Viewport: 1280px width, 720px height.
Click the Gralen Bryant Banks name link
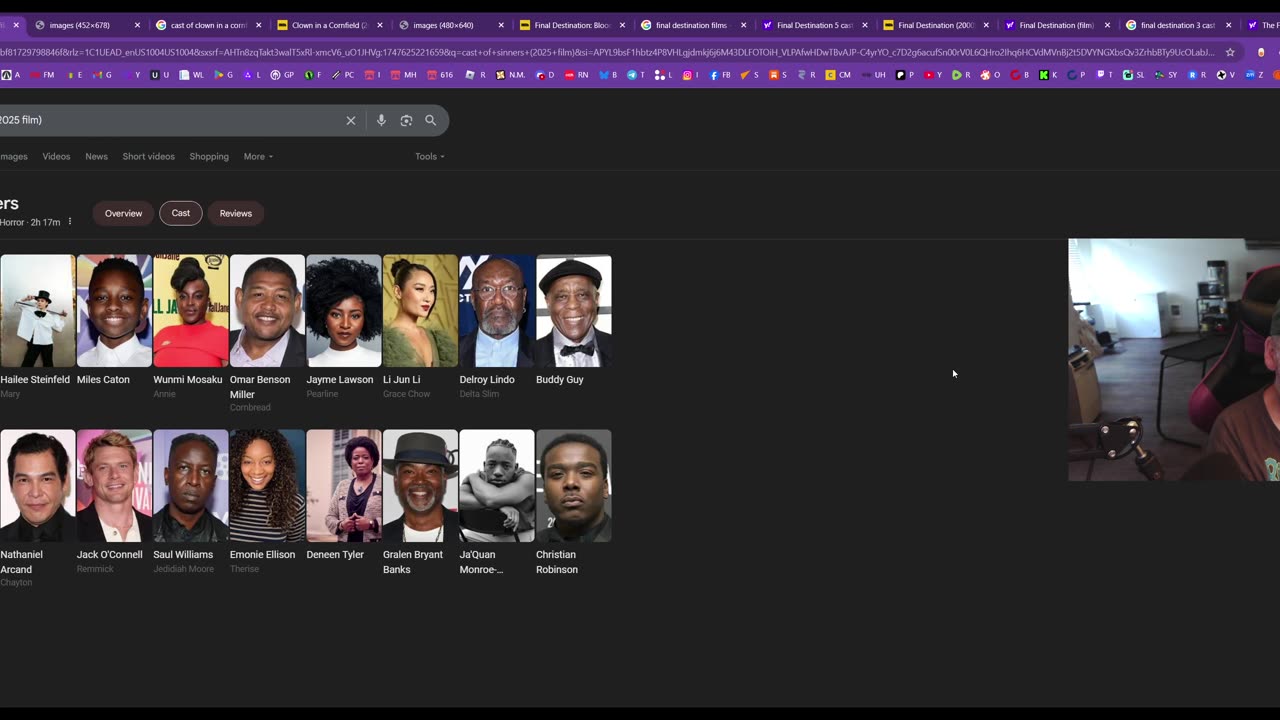(x=413, y=562)
